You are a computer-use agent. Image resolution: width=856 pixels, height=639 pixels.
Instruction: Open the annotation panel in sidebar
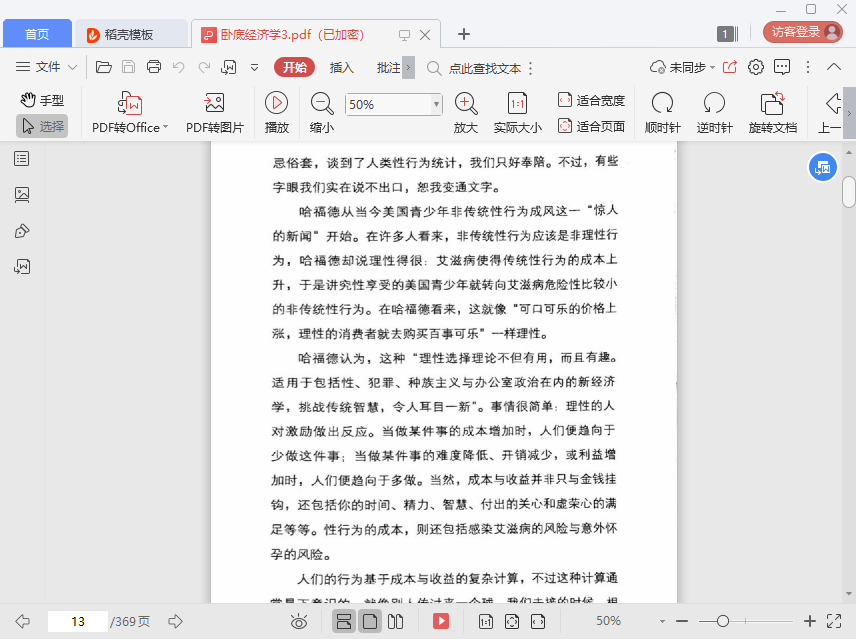pyautogui.click(x=22, y=231)
